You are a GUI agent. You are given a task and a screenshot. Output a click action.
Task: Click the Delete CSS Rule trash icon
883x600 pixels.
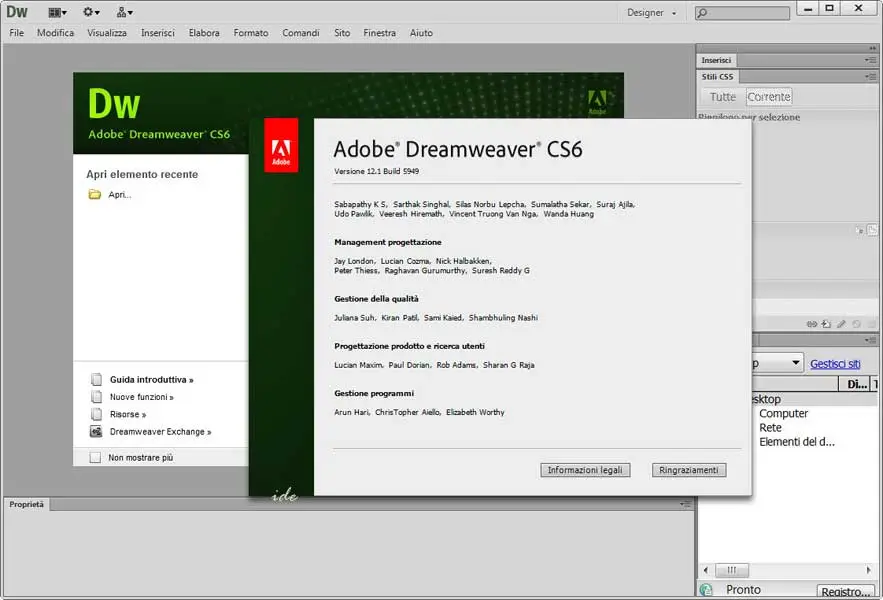pos(872,324)
